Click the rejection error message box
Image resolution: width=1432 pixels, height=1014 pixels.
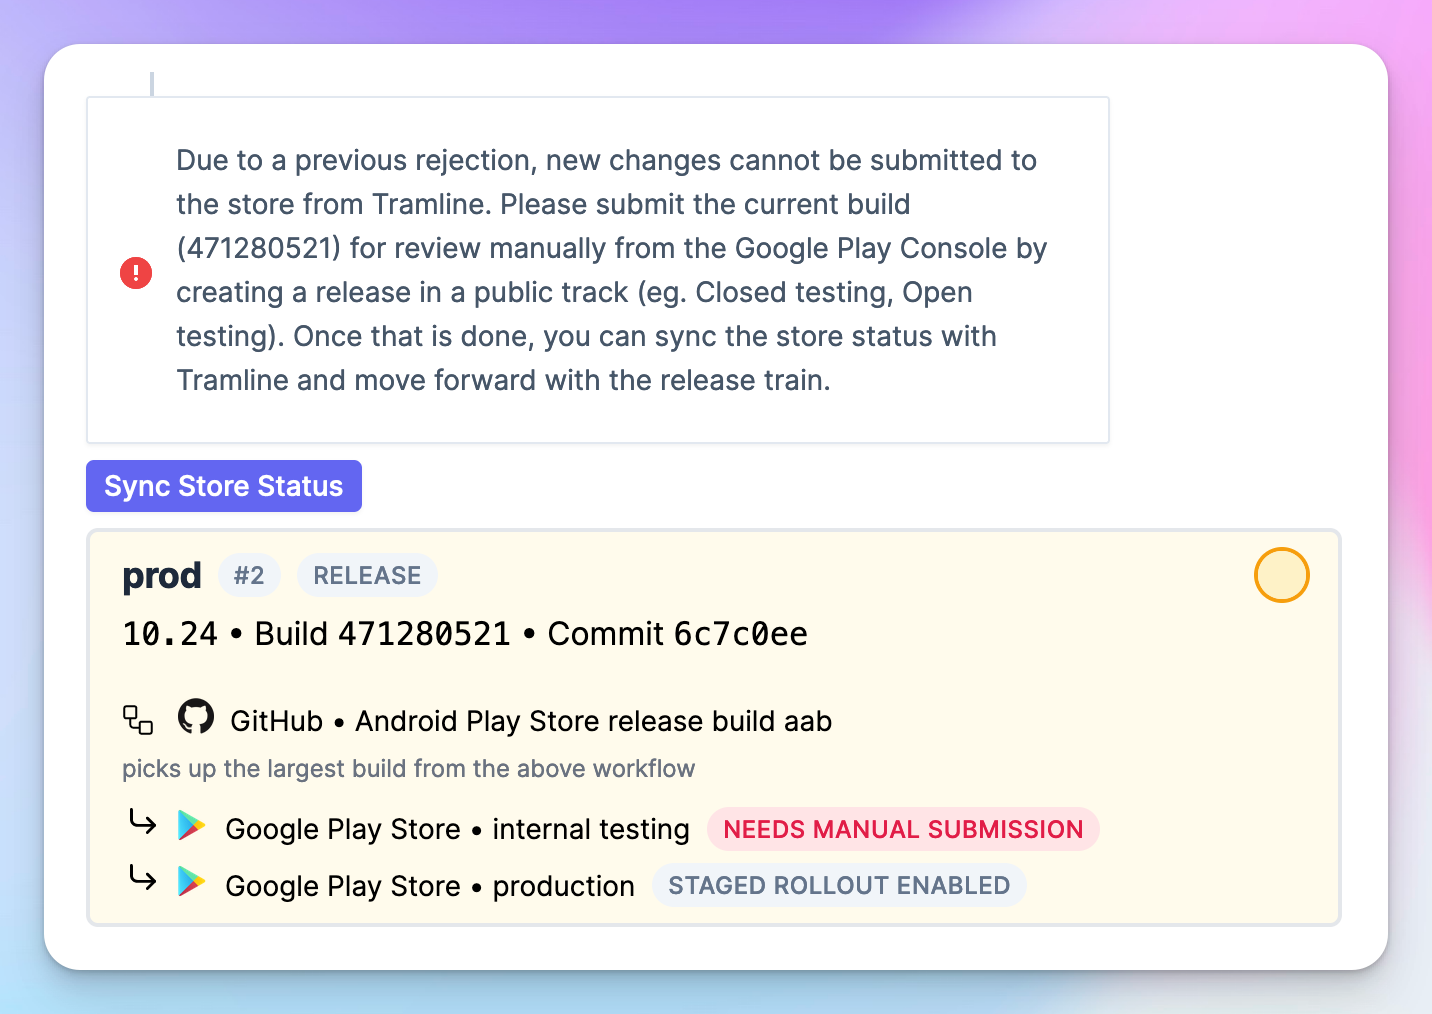pos(598,270)
